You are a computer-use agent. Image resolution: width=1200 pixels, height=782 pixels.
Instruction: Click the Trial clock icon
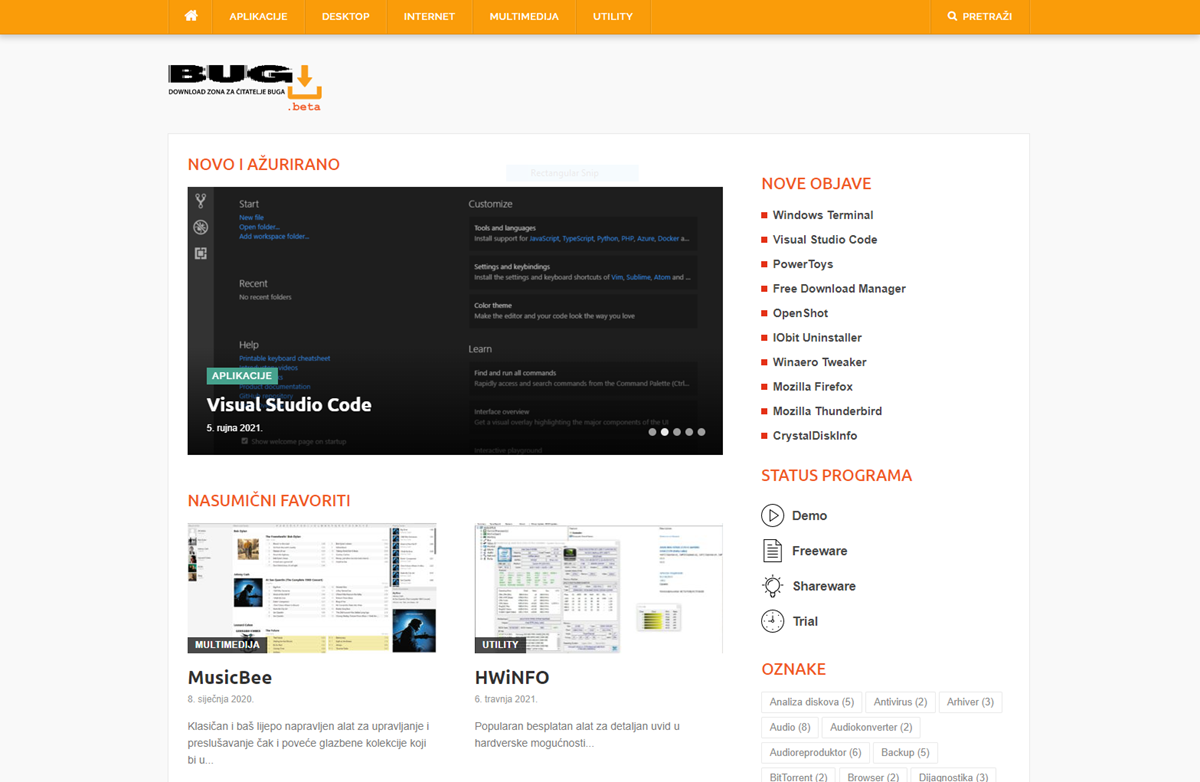pyautogui.click(x=772, y=621)
